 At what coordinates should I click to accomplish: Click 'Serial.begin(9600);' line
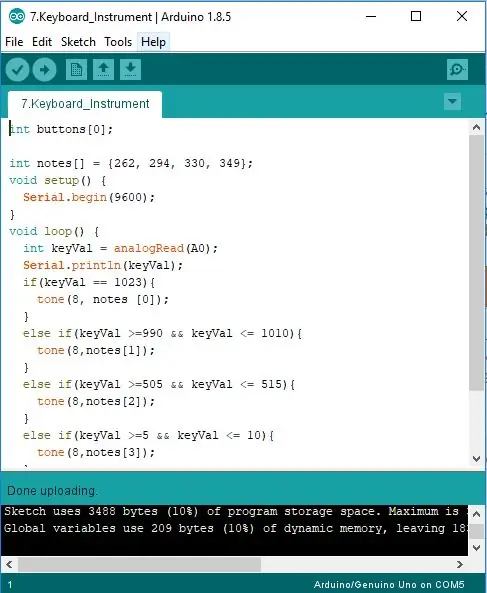tap(89, 197)
